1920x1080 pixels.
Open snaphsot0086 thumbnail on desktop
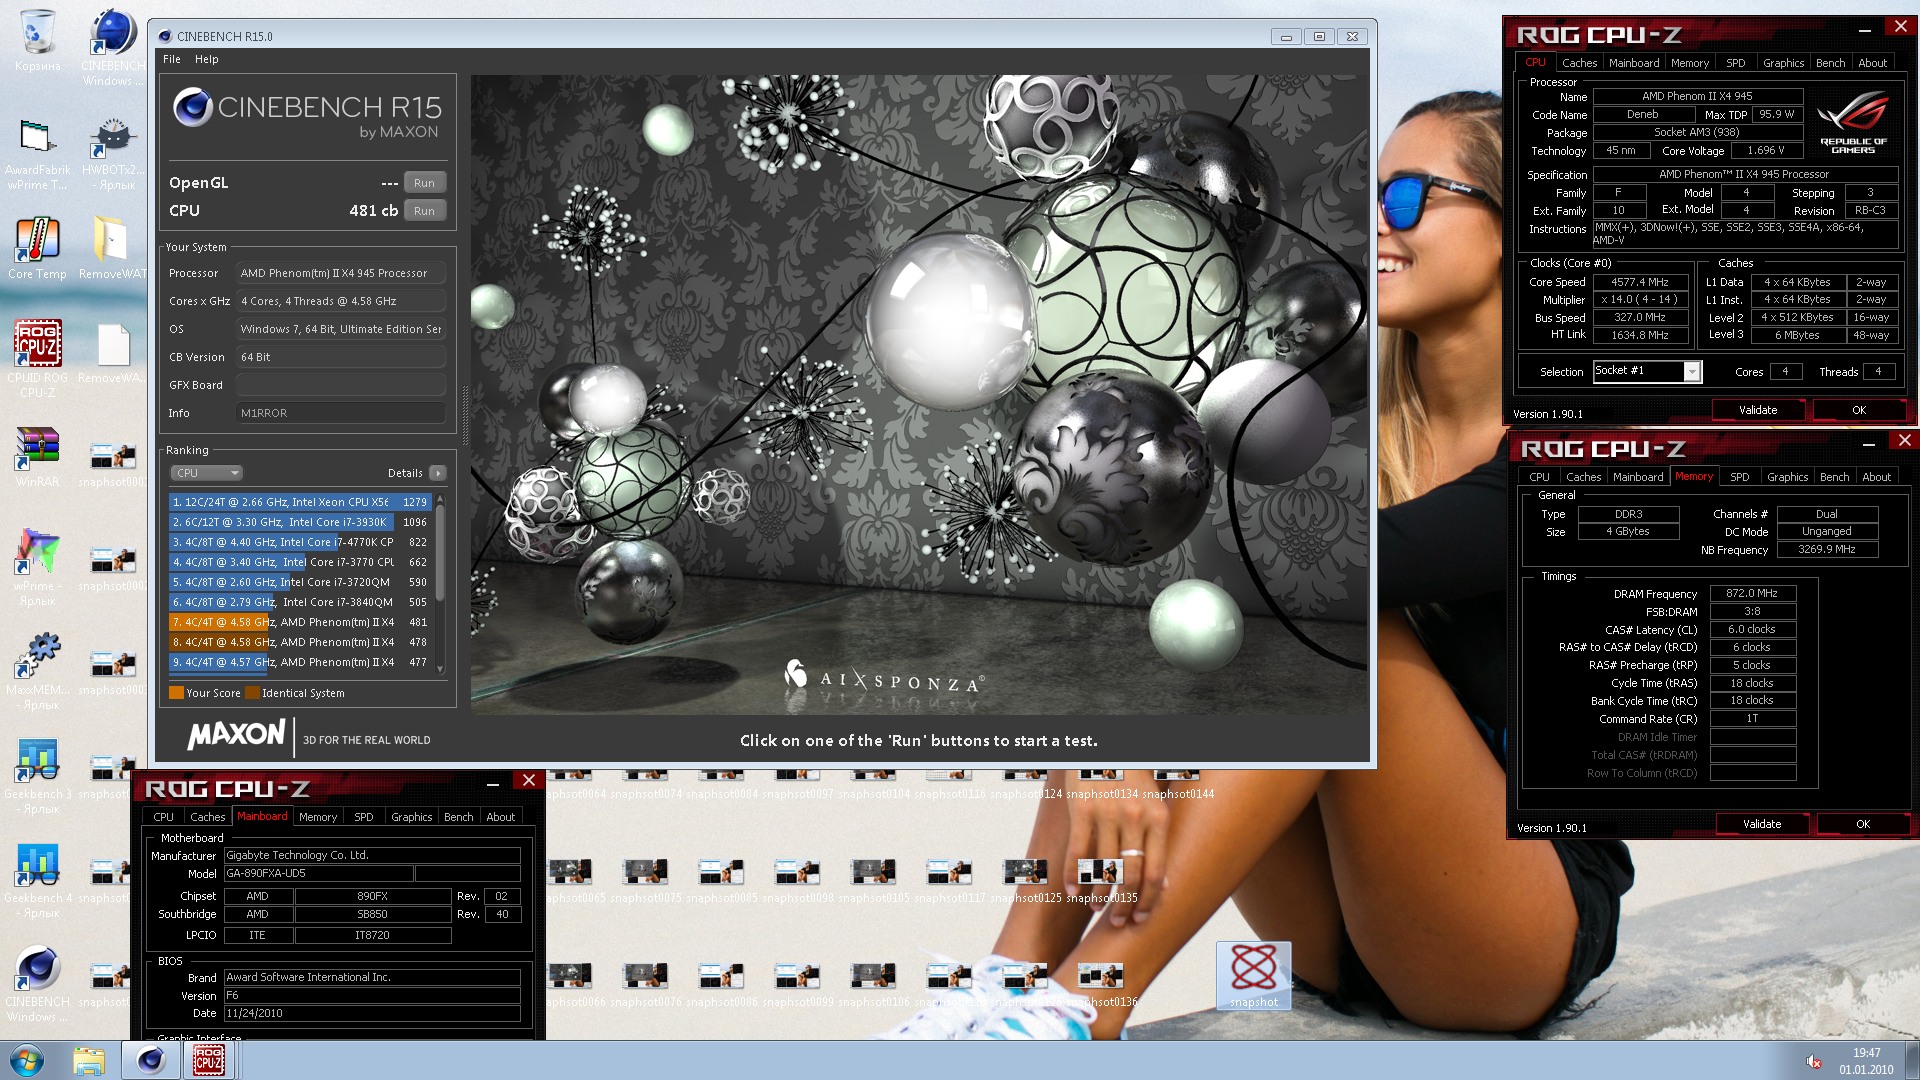click(x=721, y=984)
